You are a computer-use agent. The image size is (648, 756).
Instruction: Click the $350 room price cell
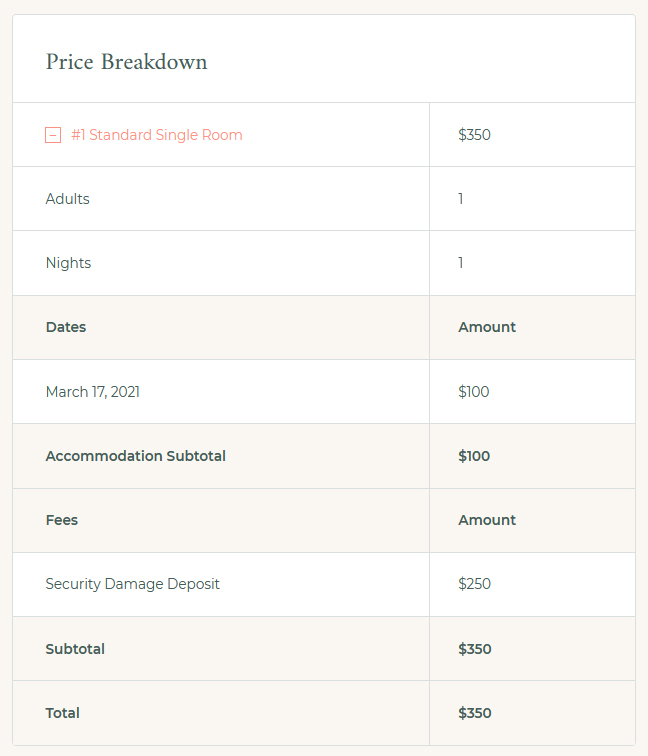(x=474, y=135)
